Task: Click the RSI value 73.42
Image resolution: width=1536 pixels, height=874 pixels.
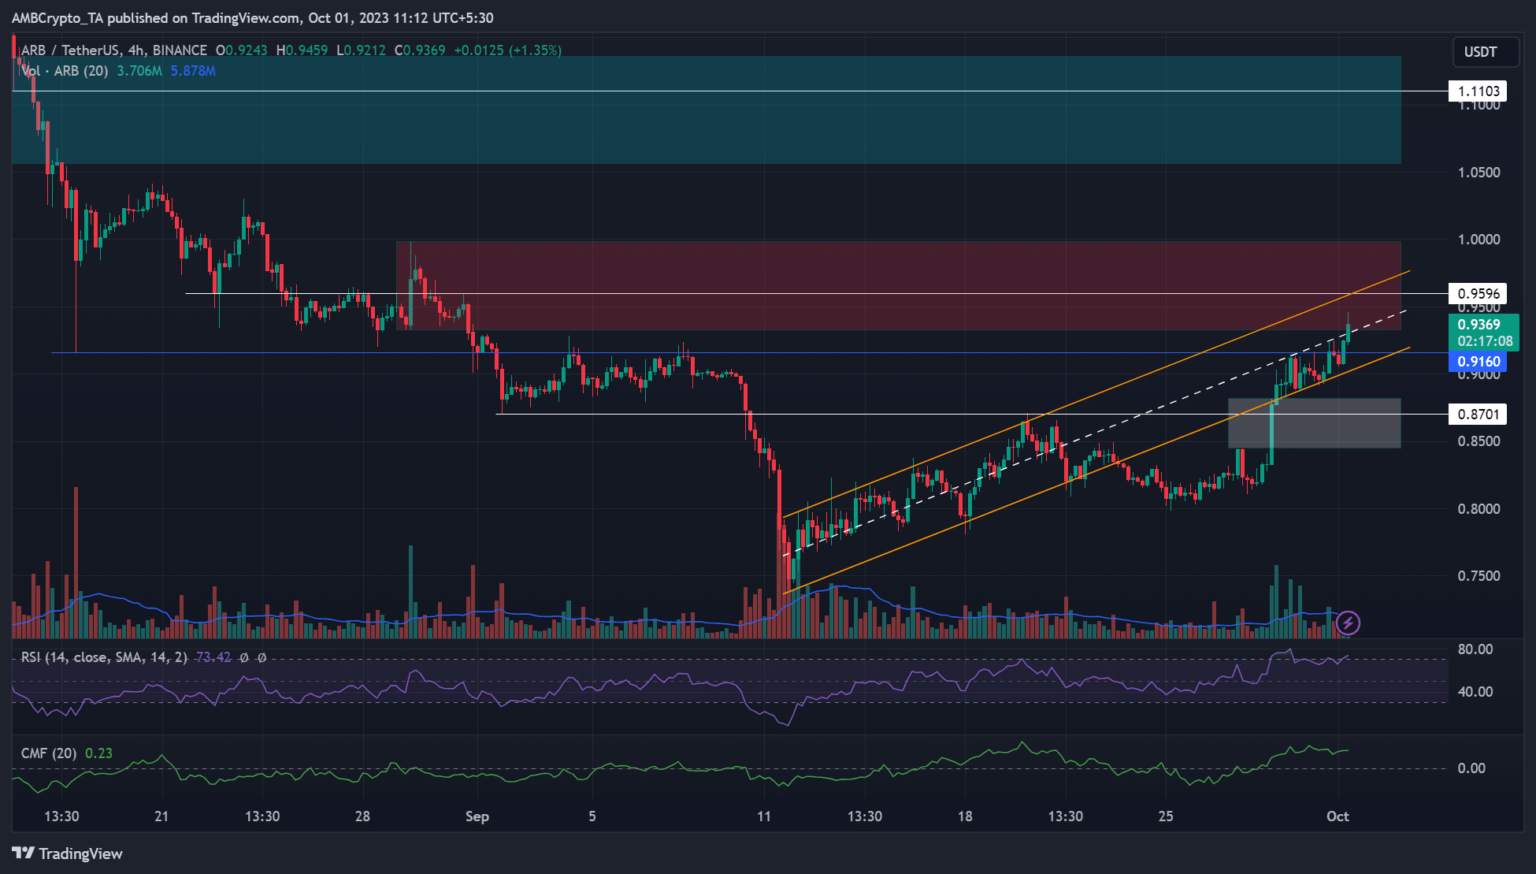Action: 213,657
